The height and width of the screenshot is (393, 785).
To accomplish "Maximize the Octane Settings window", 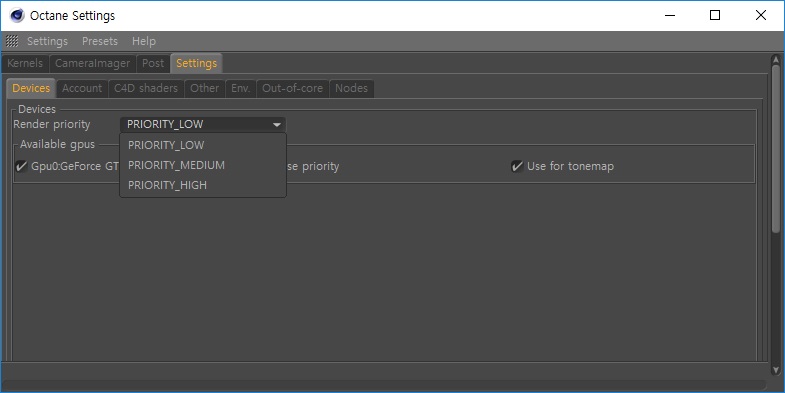I will (x=715, y=16).
